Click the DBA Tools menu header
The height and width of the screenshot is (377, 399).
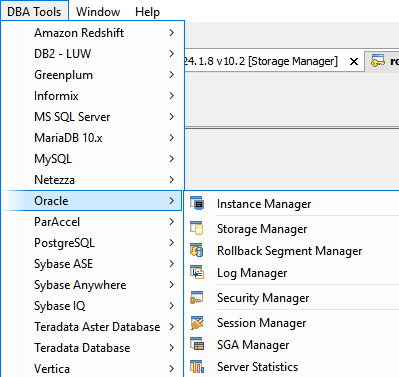pos(34,12)
